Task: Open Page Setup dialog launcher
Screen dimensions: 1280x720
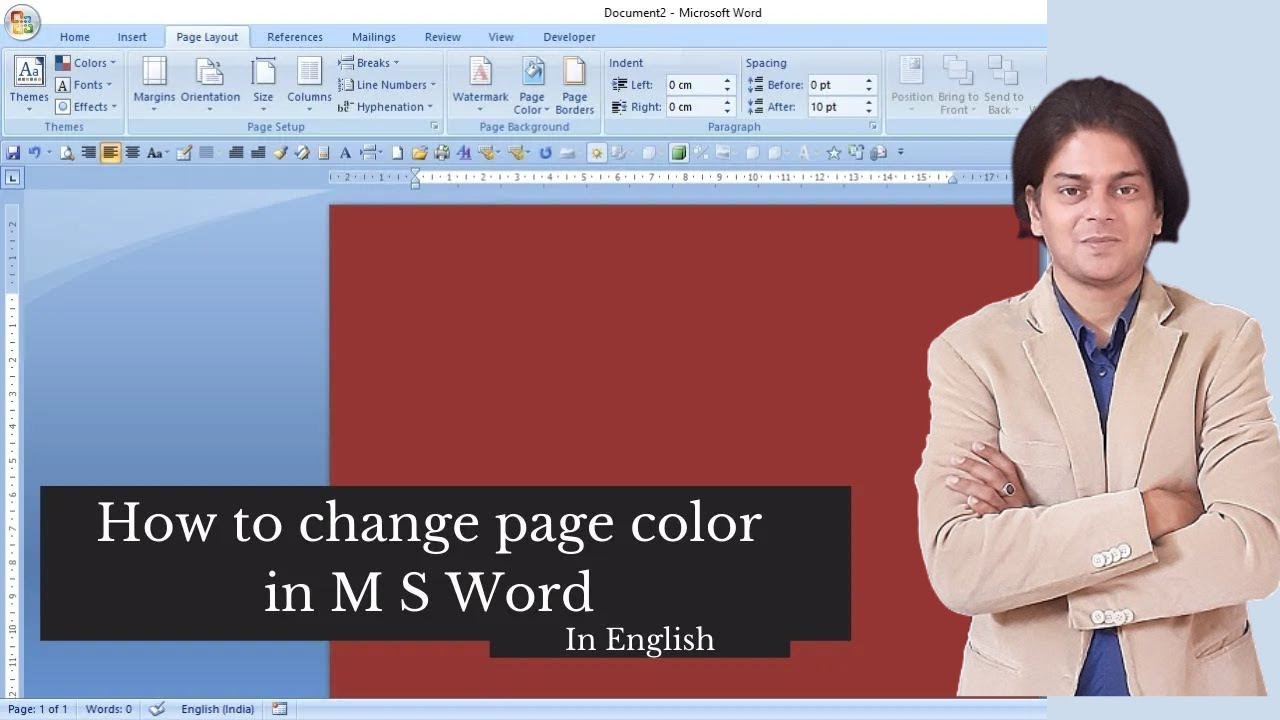Action: point(435,127)
